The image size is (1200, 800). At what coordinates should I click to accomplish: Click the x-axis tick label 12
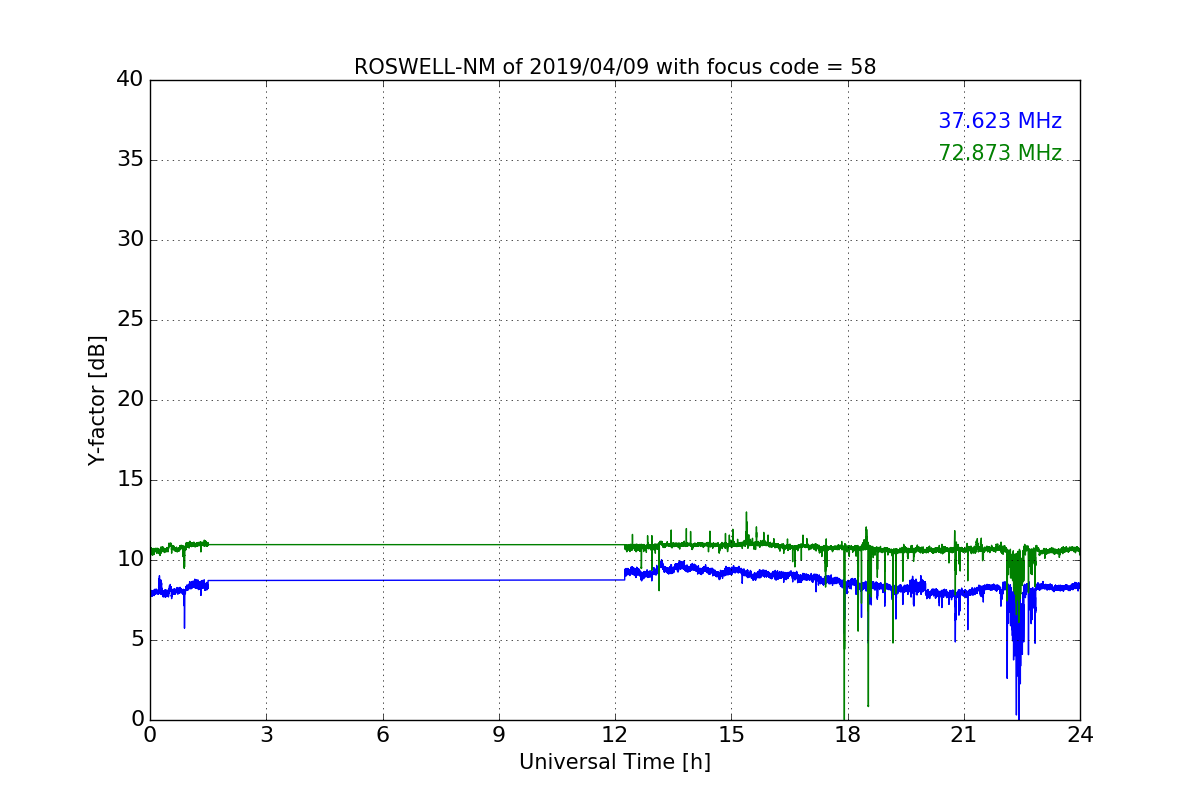615,735
